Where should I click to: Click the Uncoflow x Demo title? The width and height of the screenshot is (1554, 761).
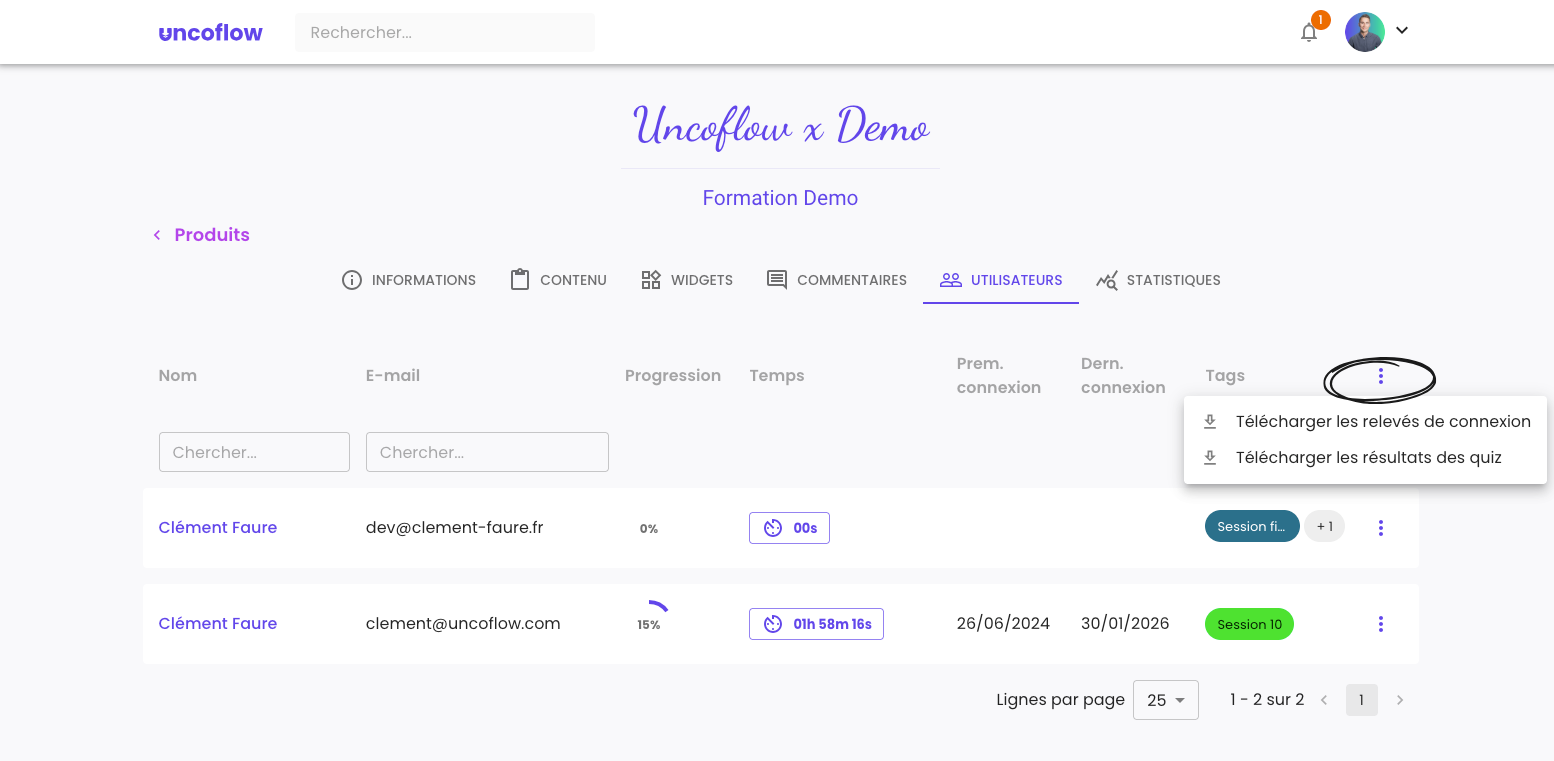tap(781, 127)
